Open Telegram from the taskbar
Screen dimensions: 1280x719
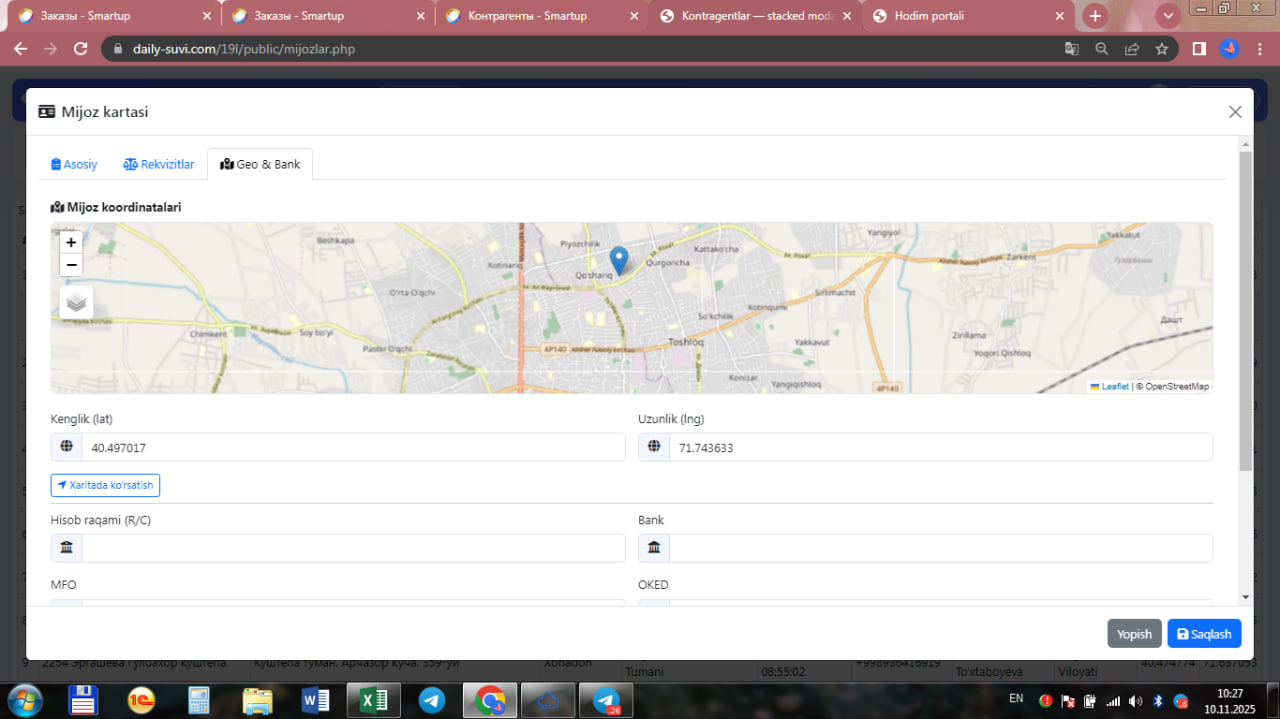click(432, 701)
